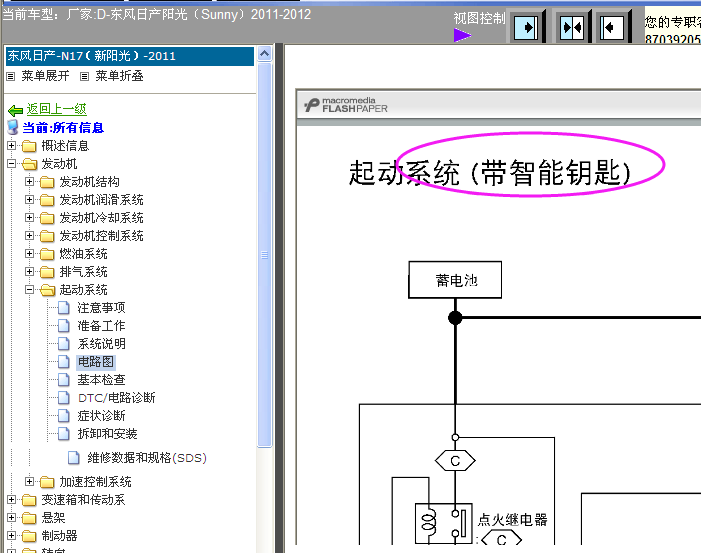Select 发动机润滑系统 label
Screen dimensions: 701x553
coord(101,200)
